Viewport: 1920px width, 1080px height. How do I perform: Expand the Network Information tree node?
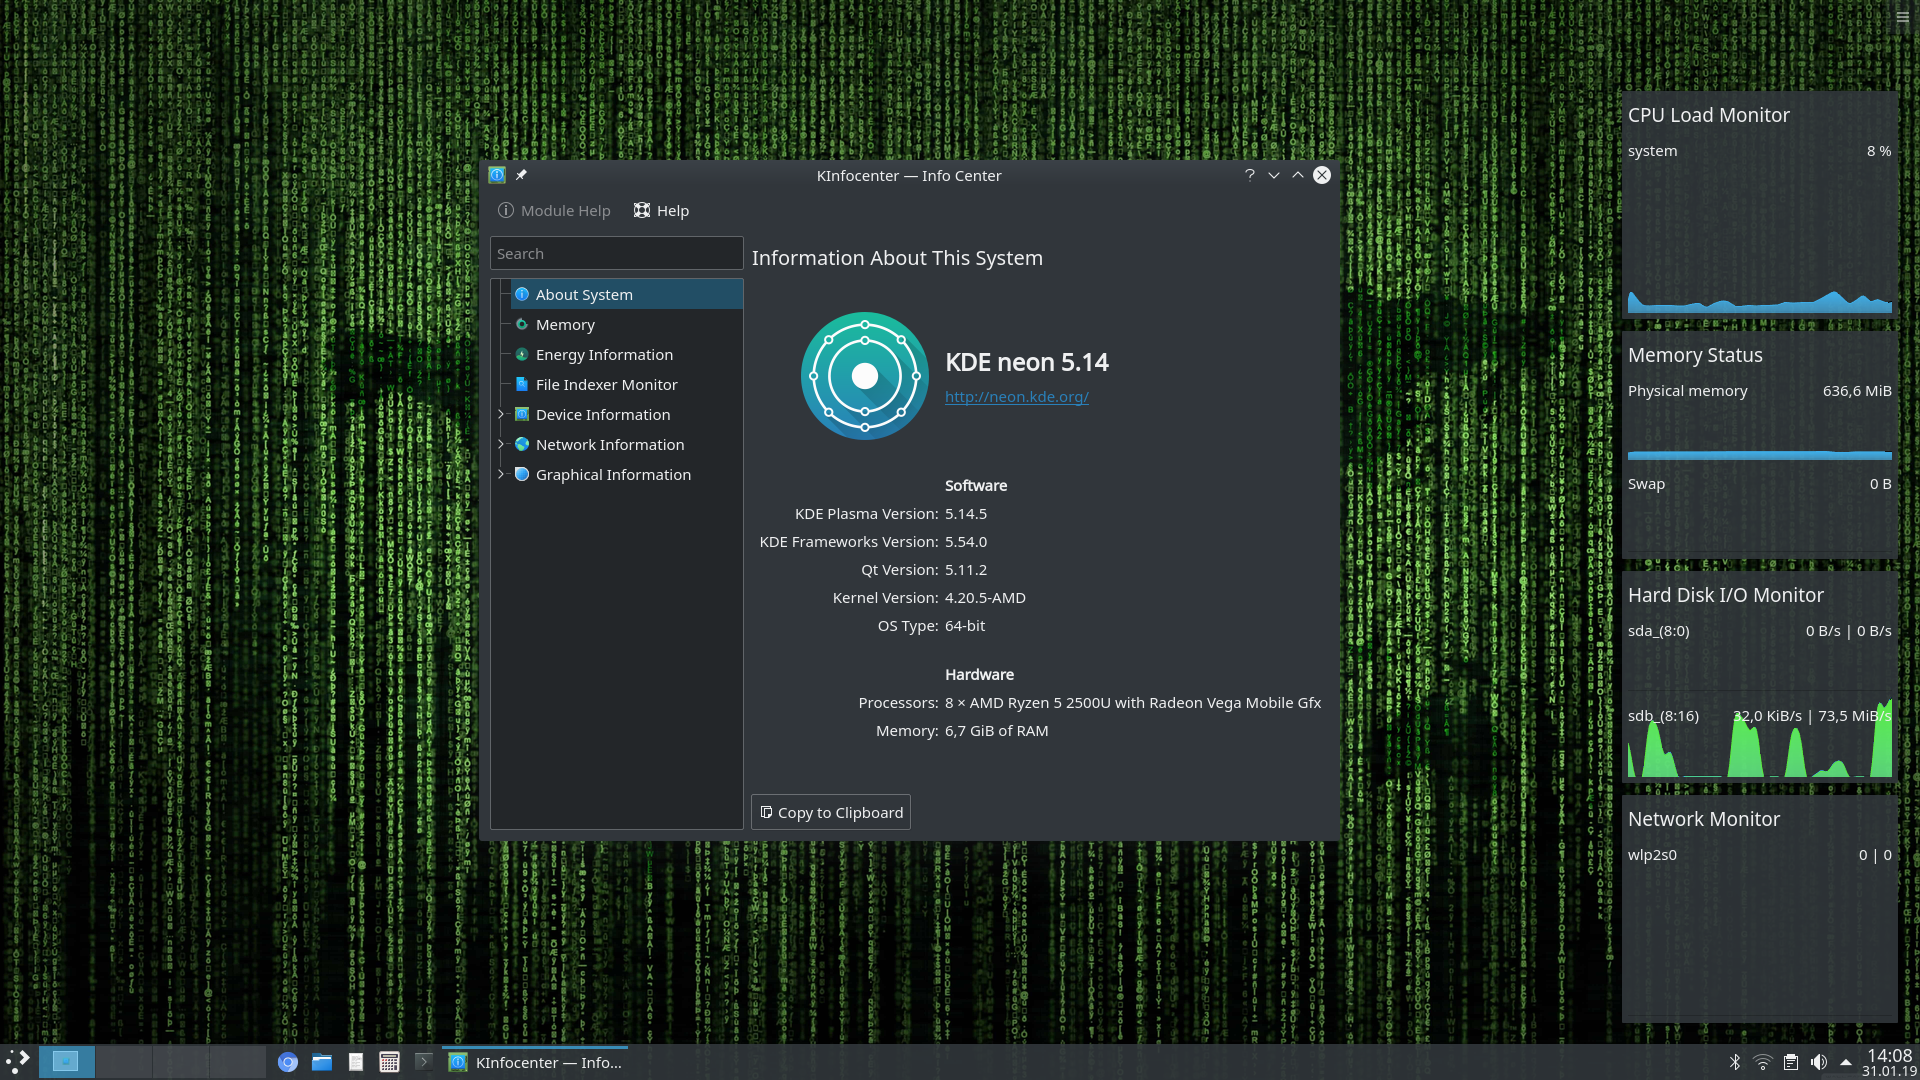pyautogui.click(x=501, y=444)
